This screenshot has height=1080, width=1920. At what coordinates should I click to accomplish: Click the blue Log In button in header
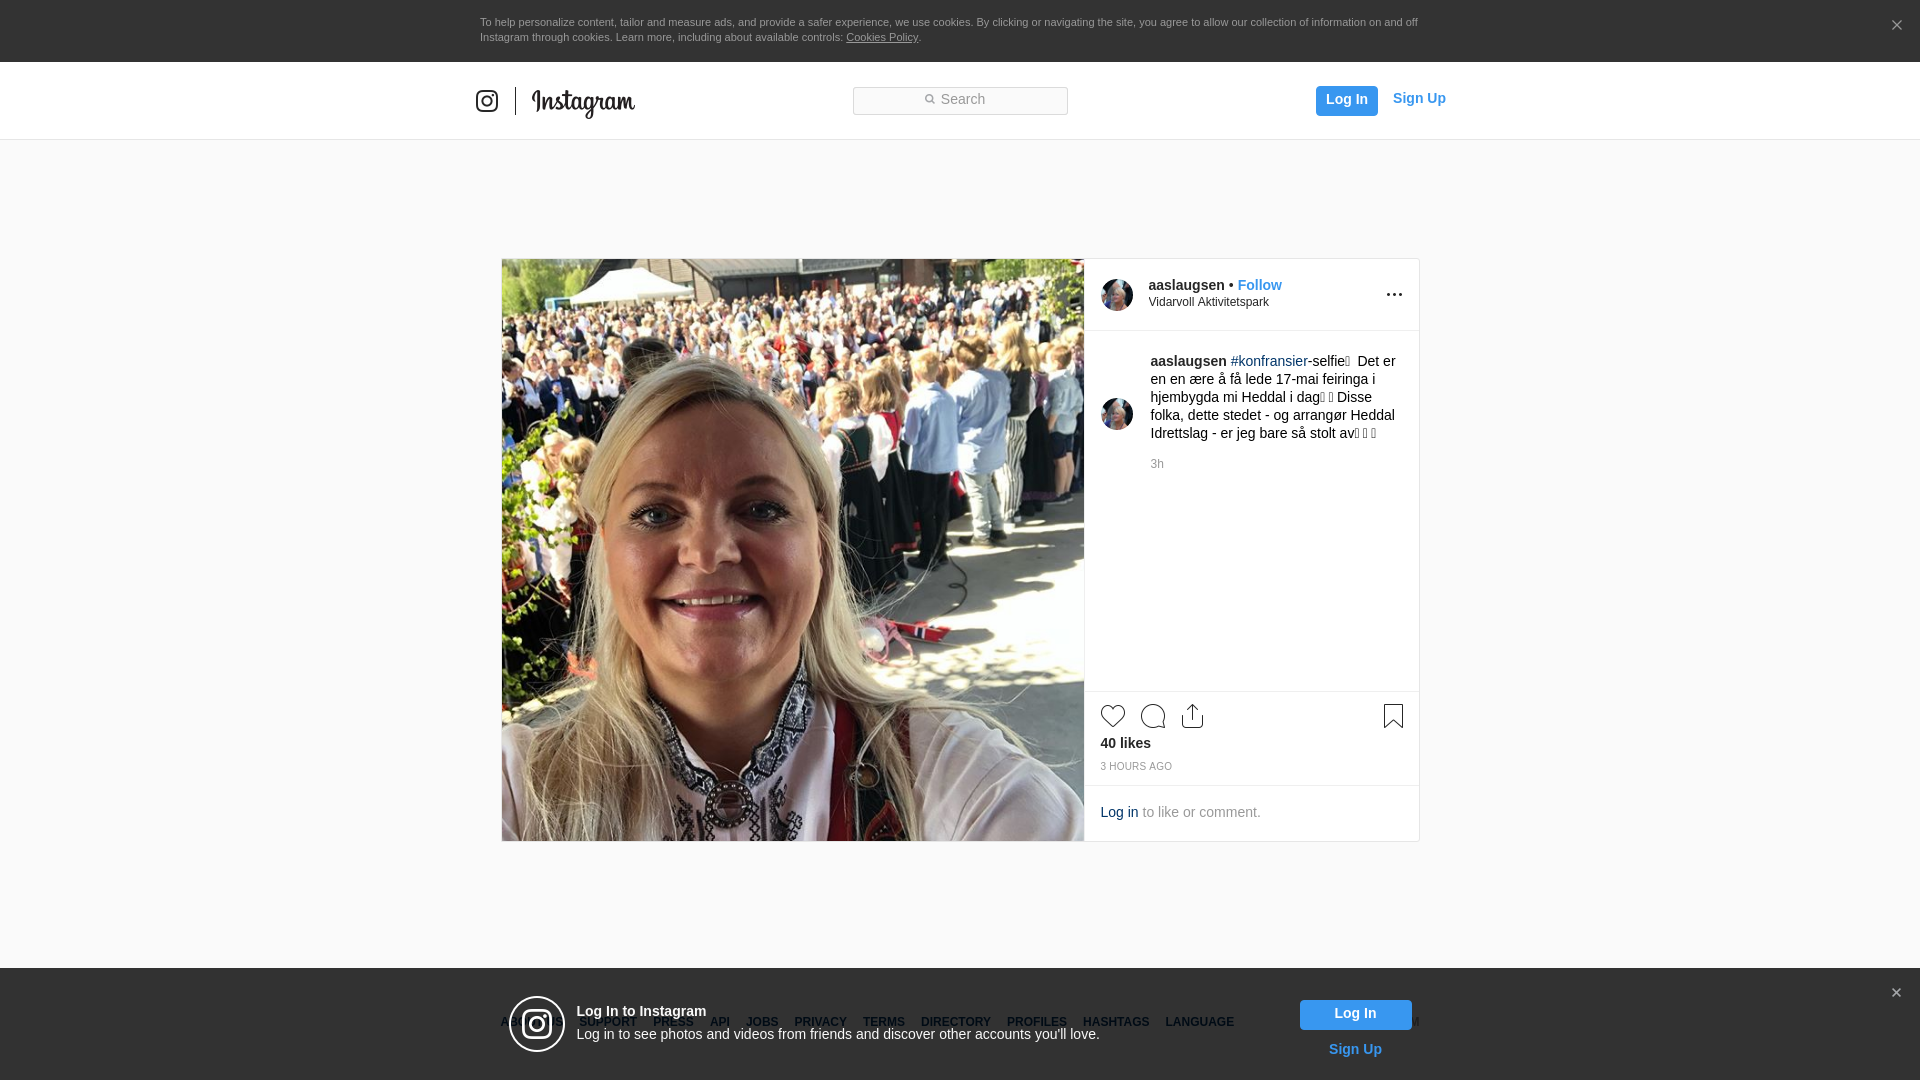tap(1346, 101)
